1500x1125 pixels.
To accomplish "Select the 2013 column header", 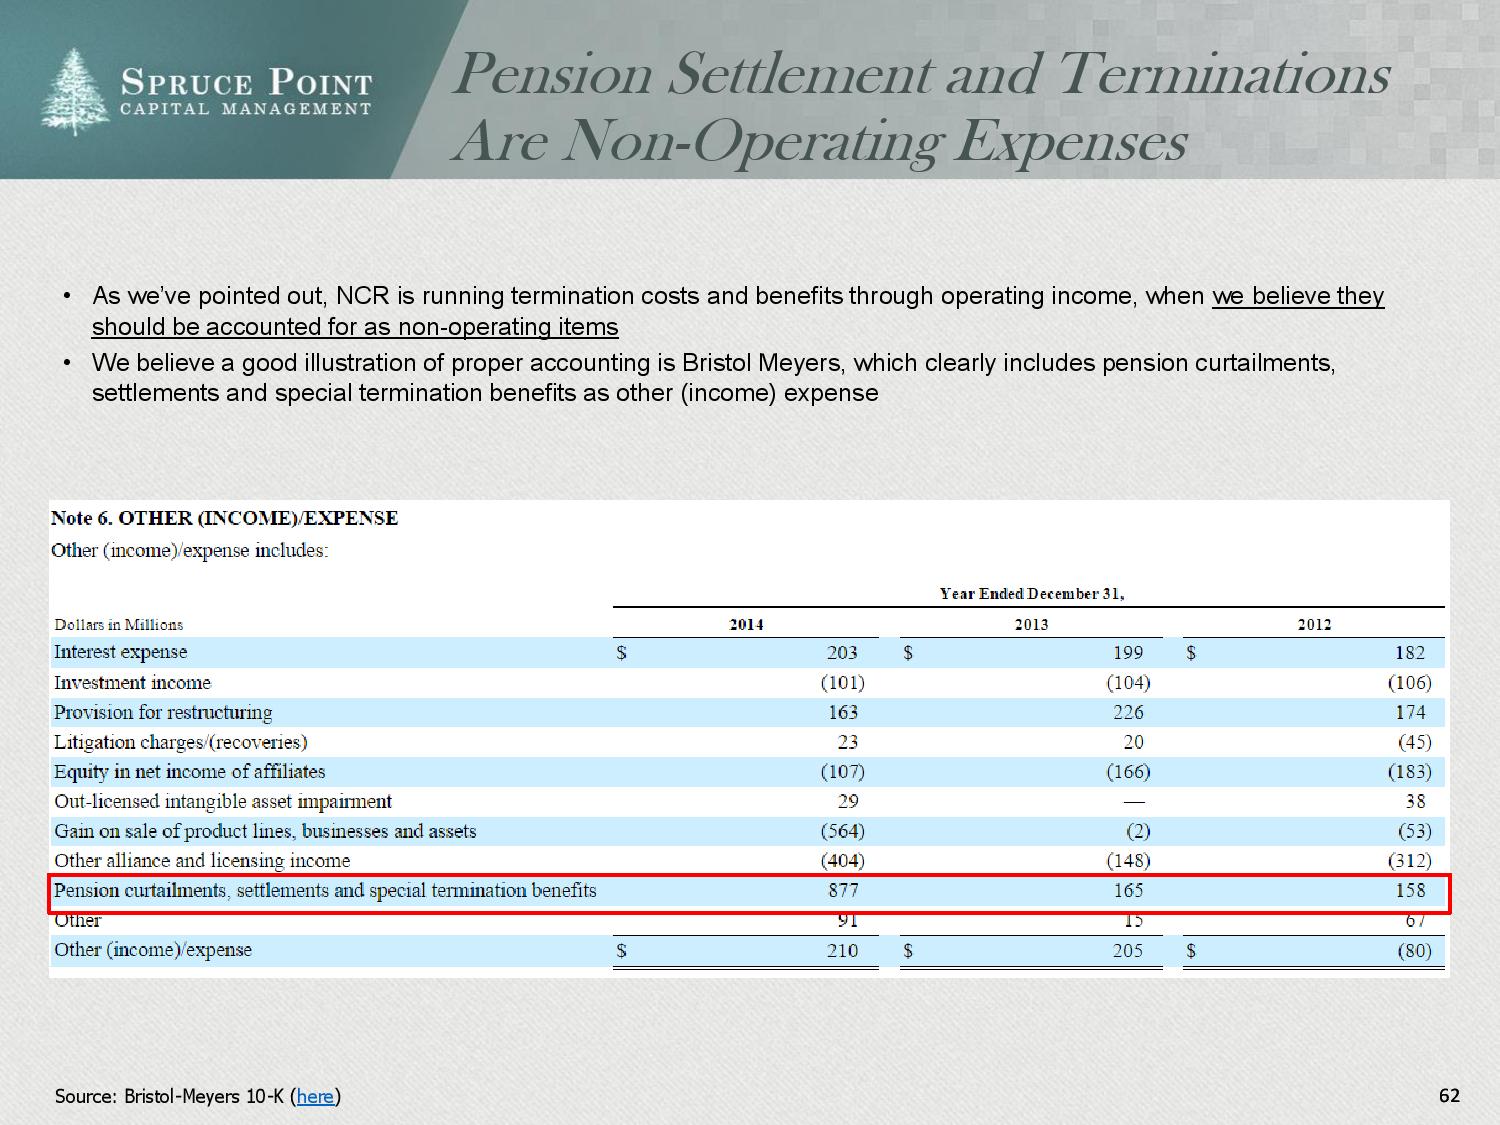I will 1031,624.
